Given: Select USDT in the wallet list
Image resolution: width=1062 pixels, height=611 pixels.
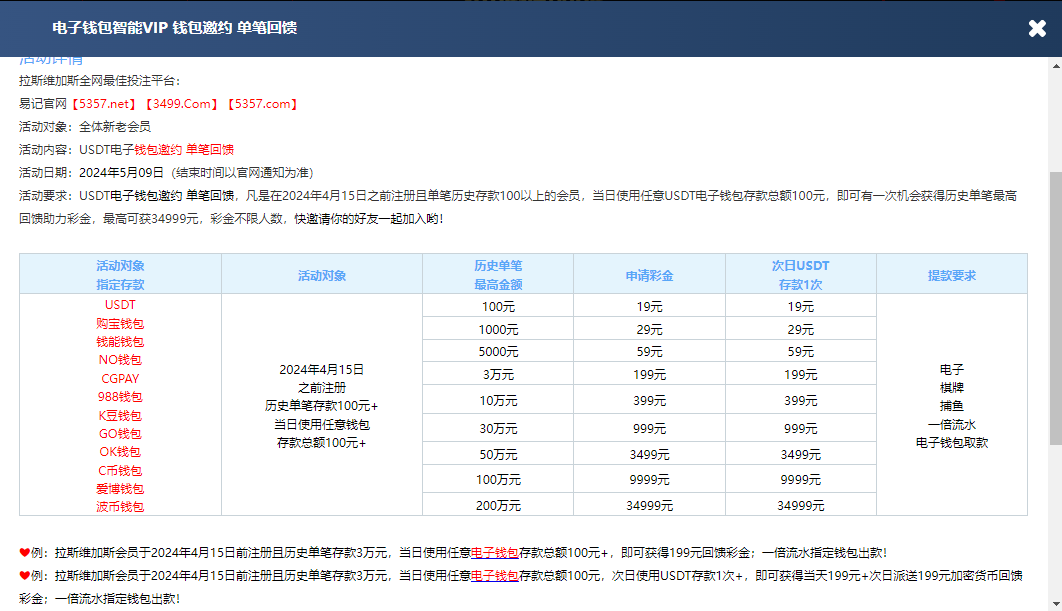Looking at the screenshot, I should pyautogui.click(x=120, y=305).
